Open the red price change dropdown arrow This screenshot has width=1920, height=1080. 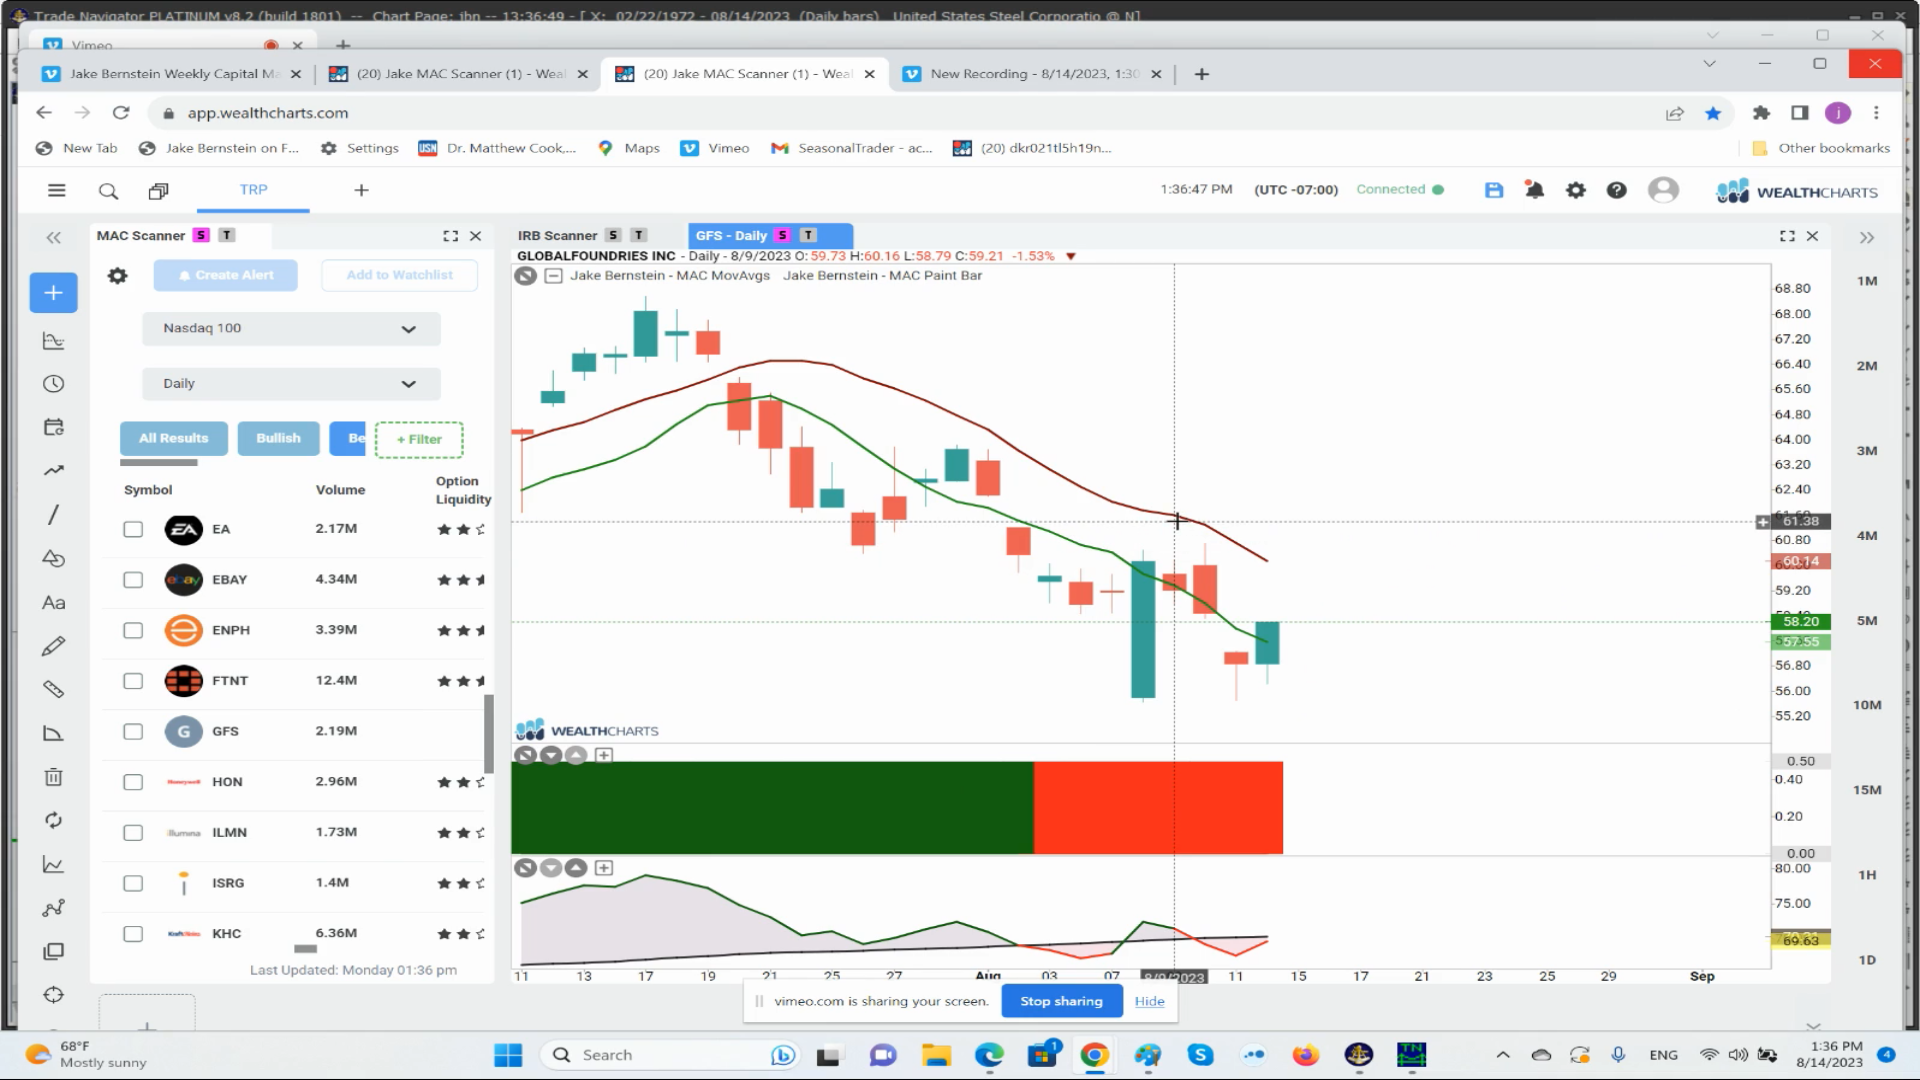[1071, 257]
